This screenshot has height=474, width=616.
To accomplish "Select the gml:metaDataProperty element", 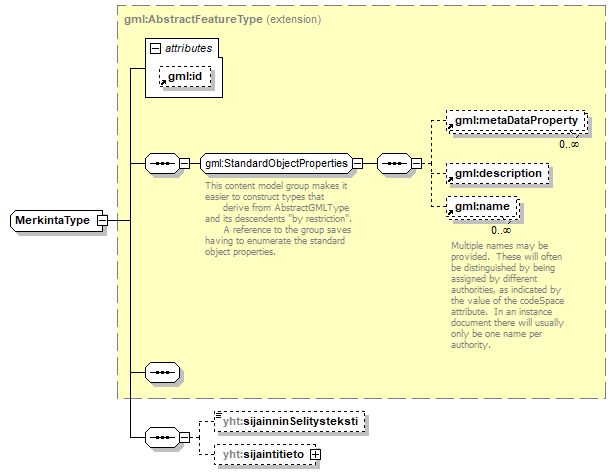I will 516,121.
